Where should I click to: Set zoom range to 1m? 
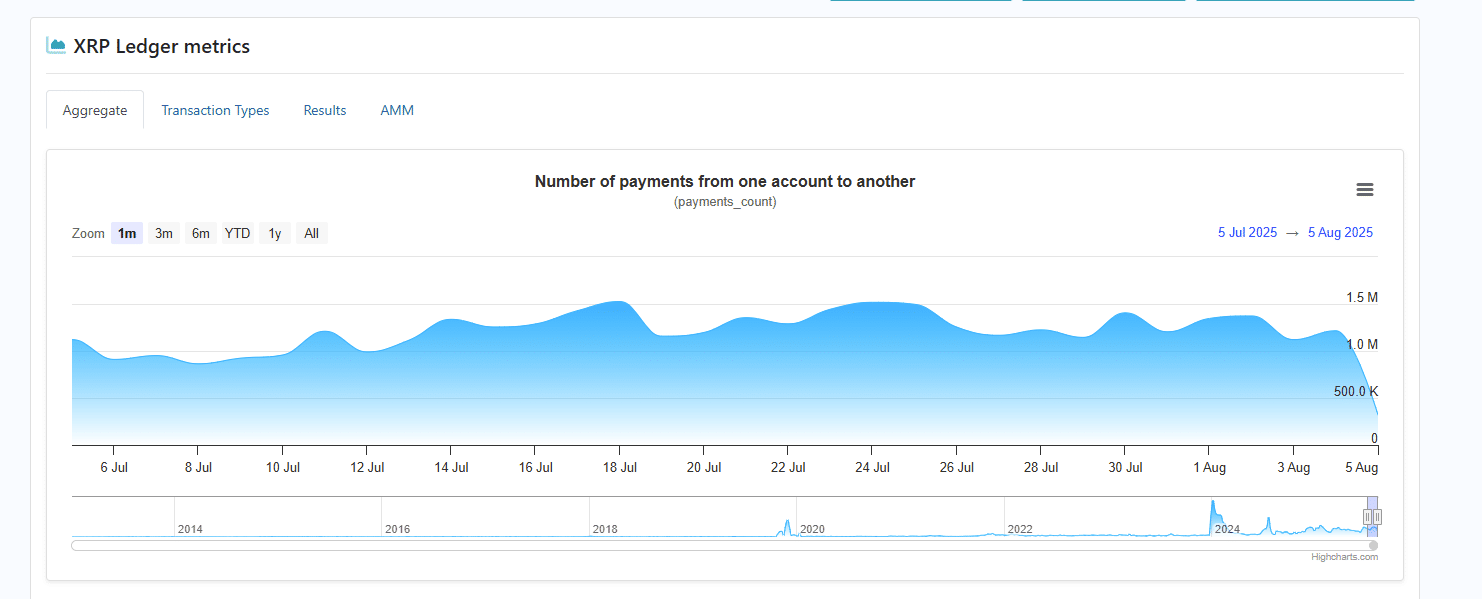tap(127, 233)
